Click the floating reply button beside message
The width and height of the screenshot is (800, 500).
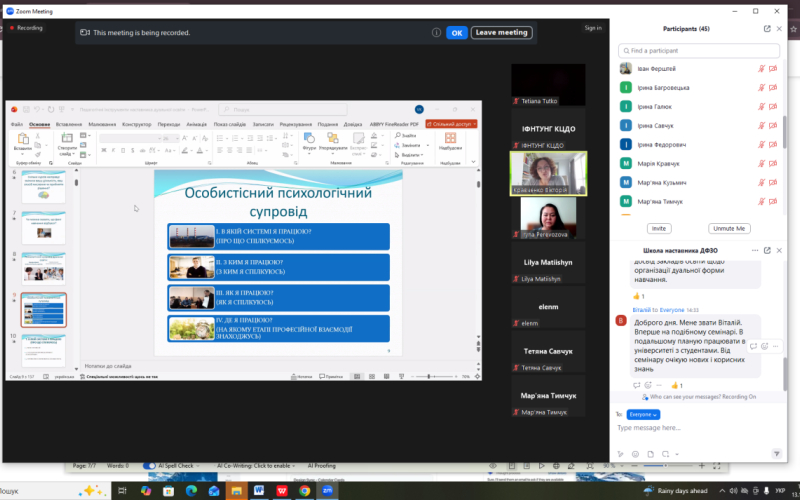[754, 346]
